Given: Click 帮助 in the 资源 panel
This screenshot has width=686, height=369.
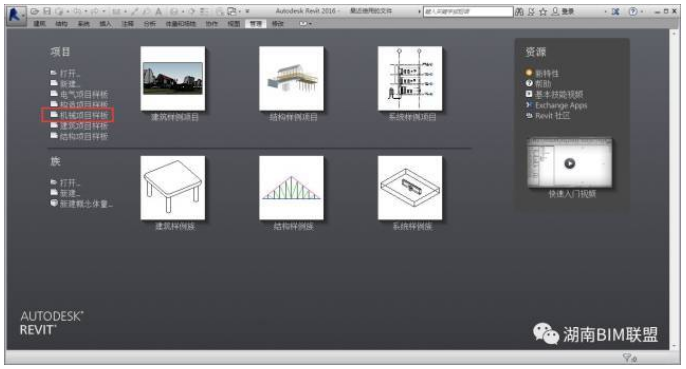Looking at the screenshot, I should [x=543, y=84].
